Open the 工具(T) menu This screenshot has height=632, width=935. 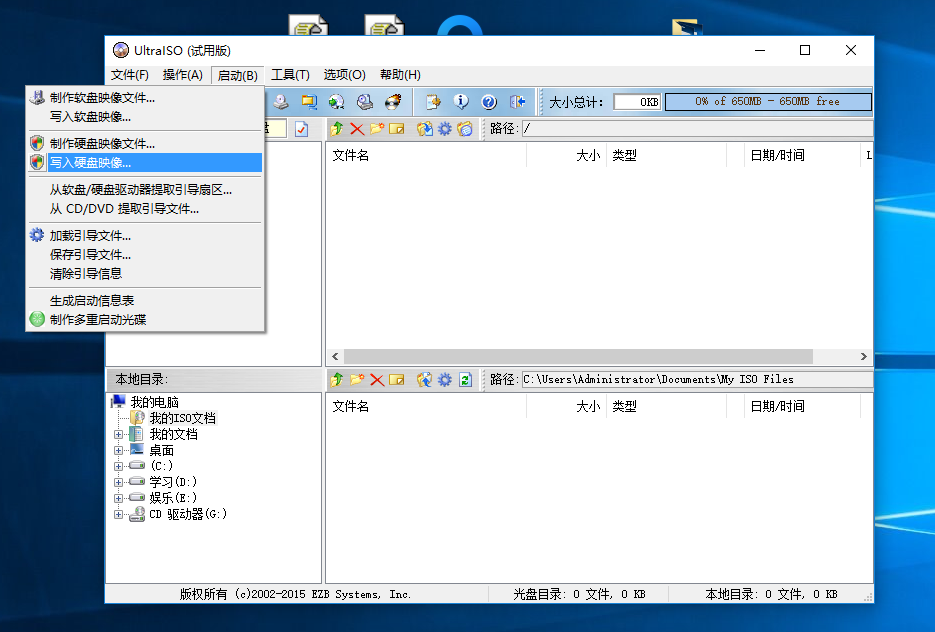click(x=290, y=75)
